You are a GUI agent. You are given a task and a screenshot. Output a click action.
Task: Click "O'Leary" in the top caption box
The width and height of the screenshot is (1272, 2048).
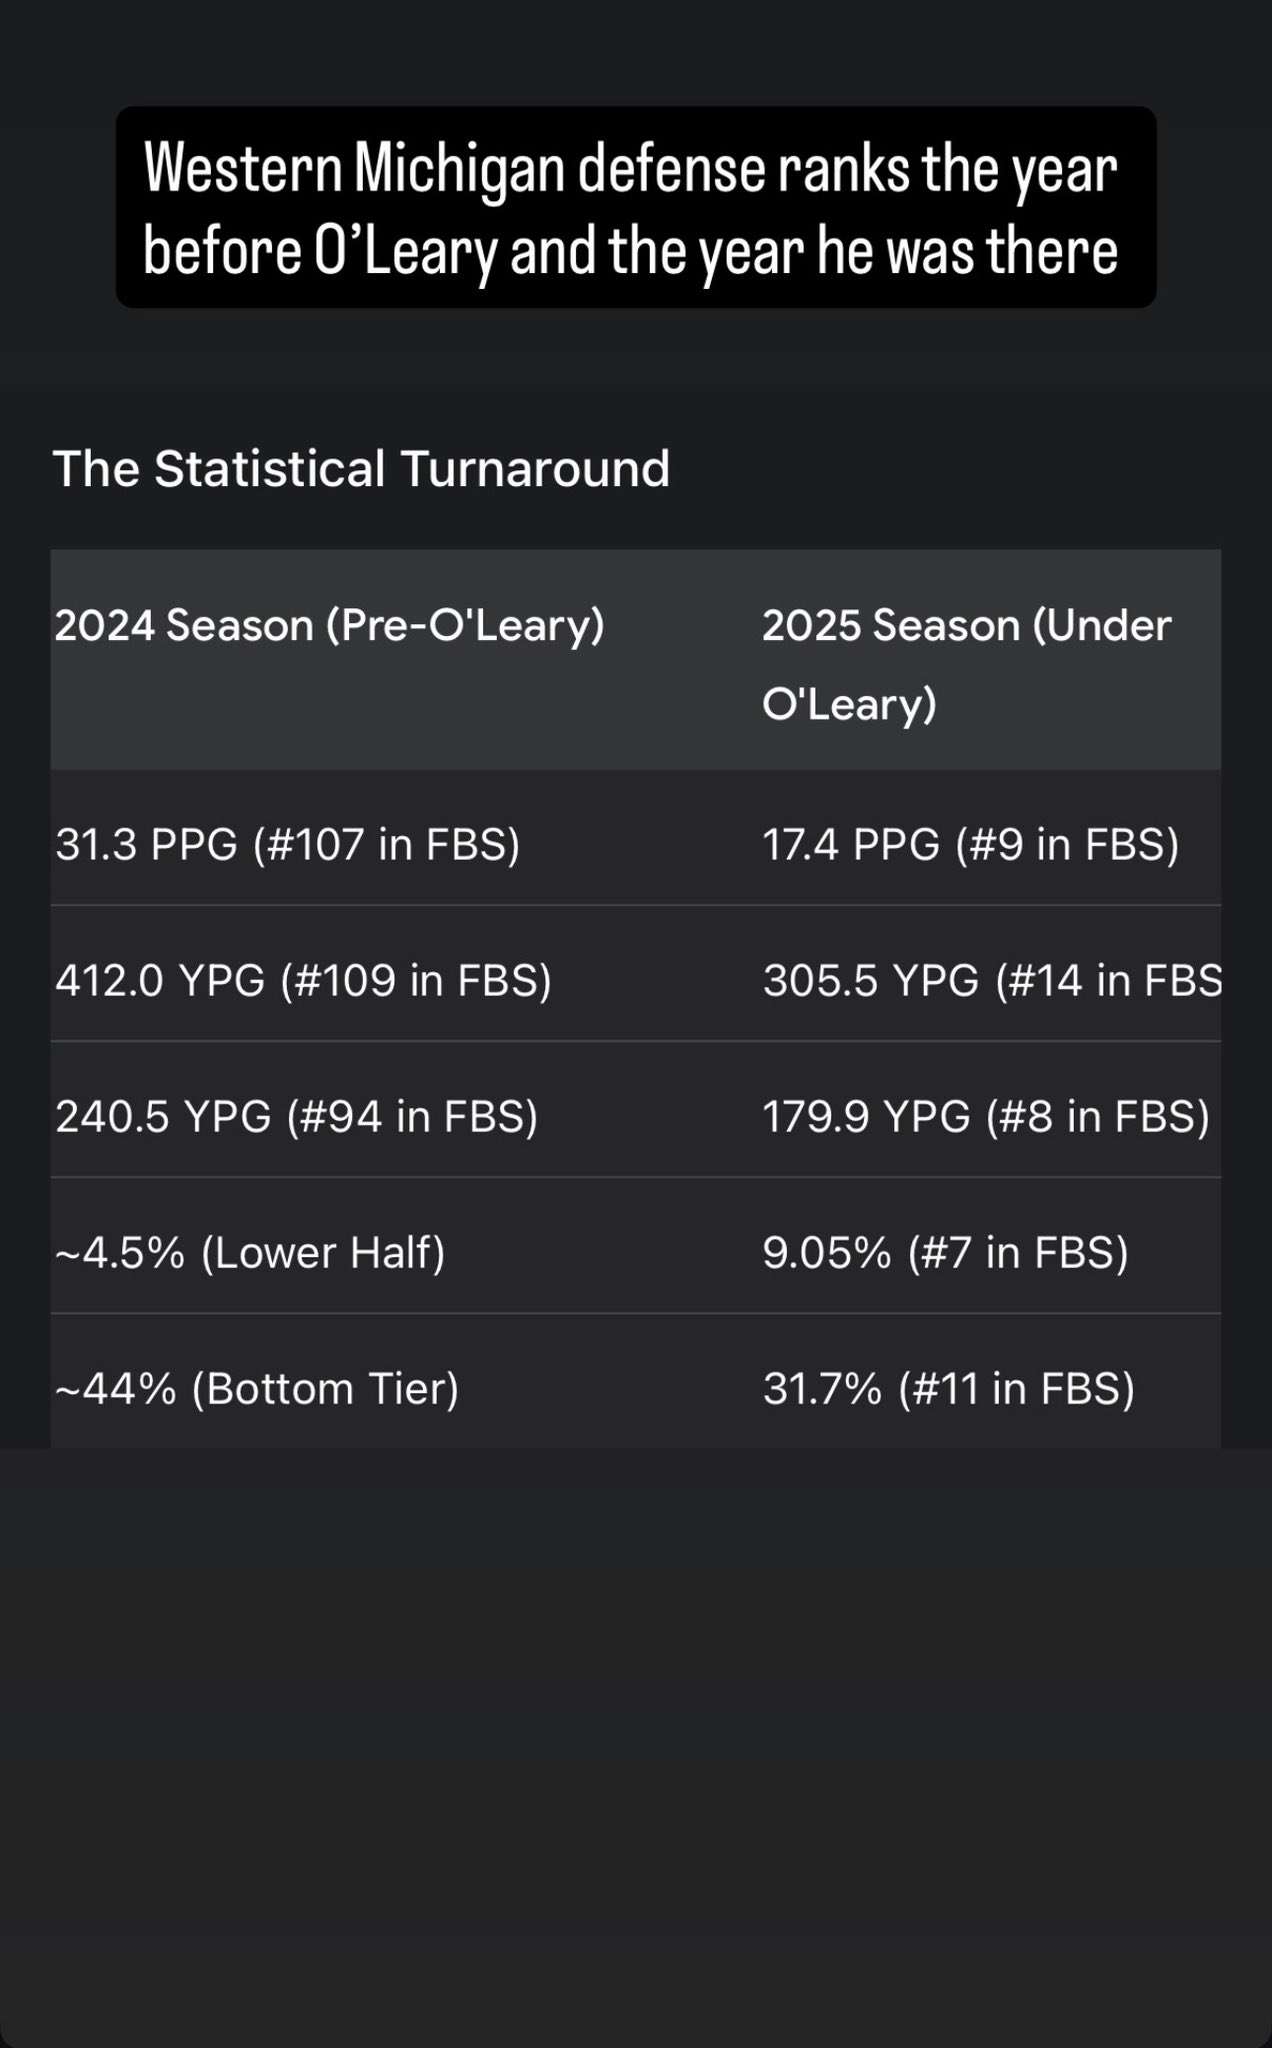pyautogui.click(x=405, y=250)
